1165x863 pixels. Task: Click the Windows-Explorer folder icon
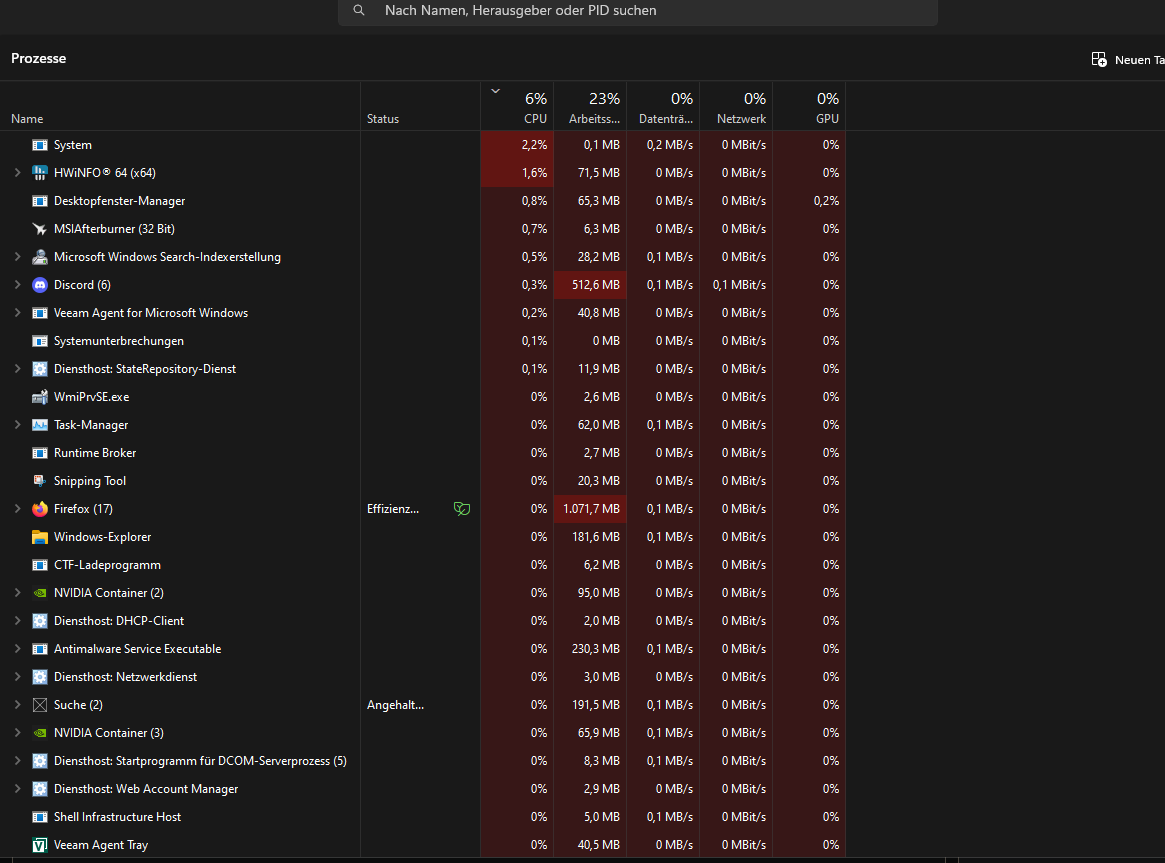point(40,537)
